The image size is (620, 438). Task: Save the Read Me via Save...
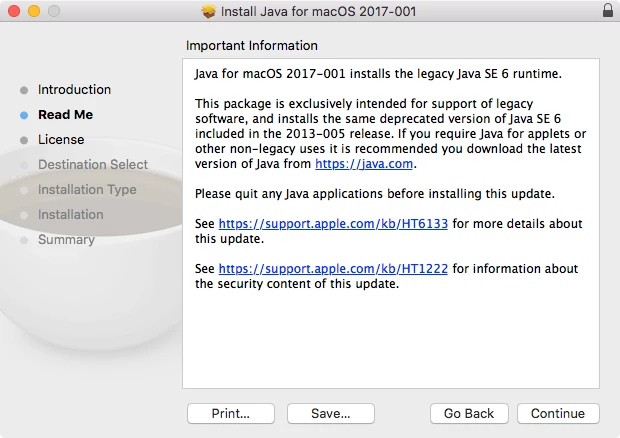[x=331, y=413]
